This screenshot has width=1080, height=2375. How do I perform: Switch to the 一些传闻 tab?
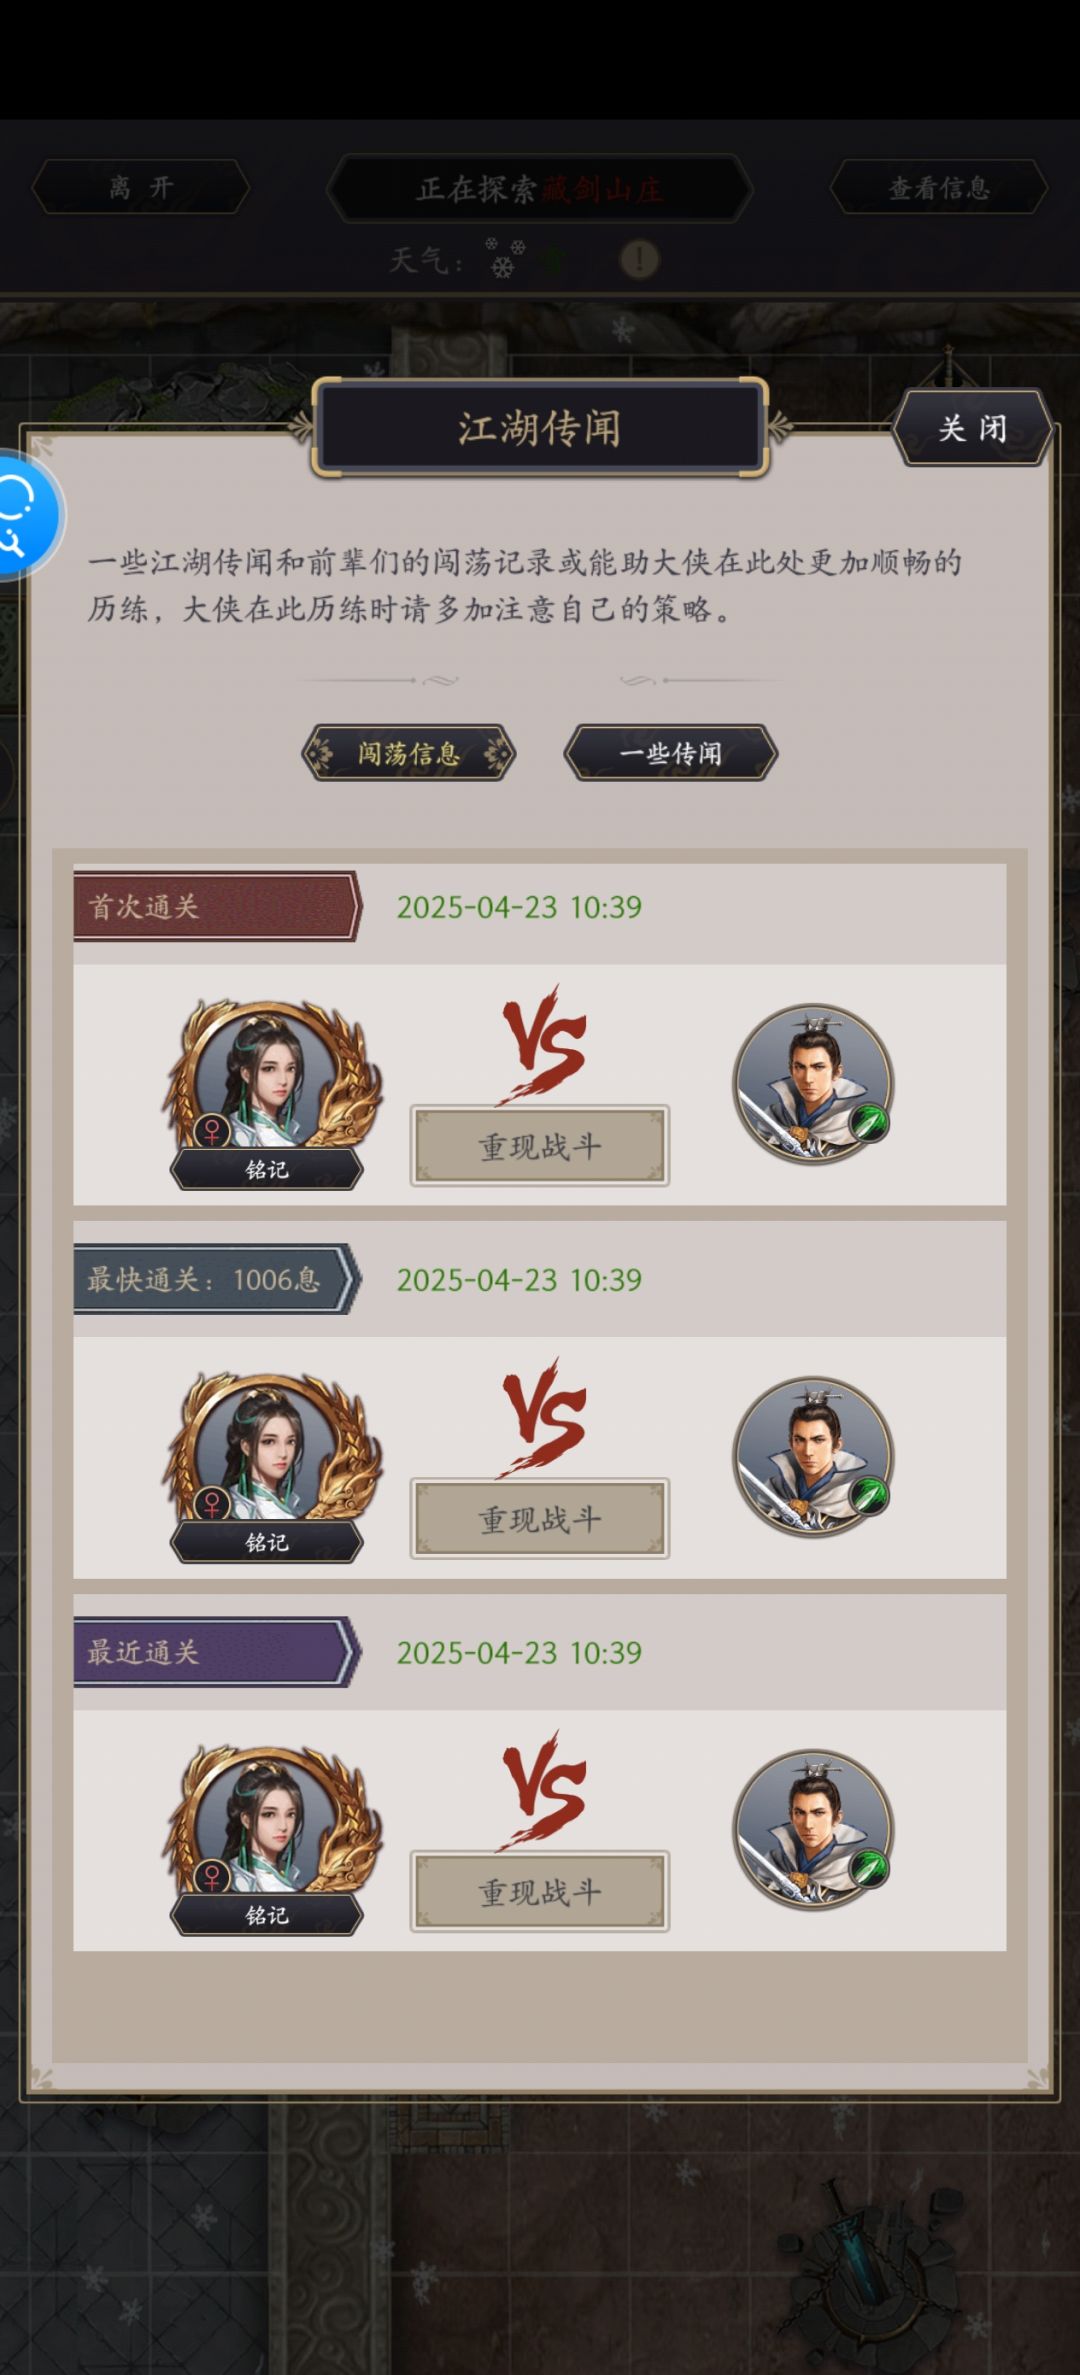click(671, 753)
